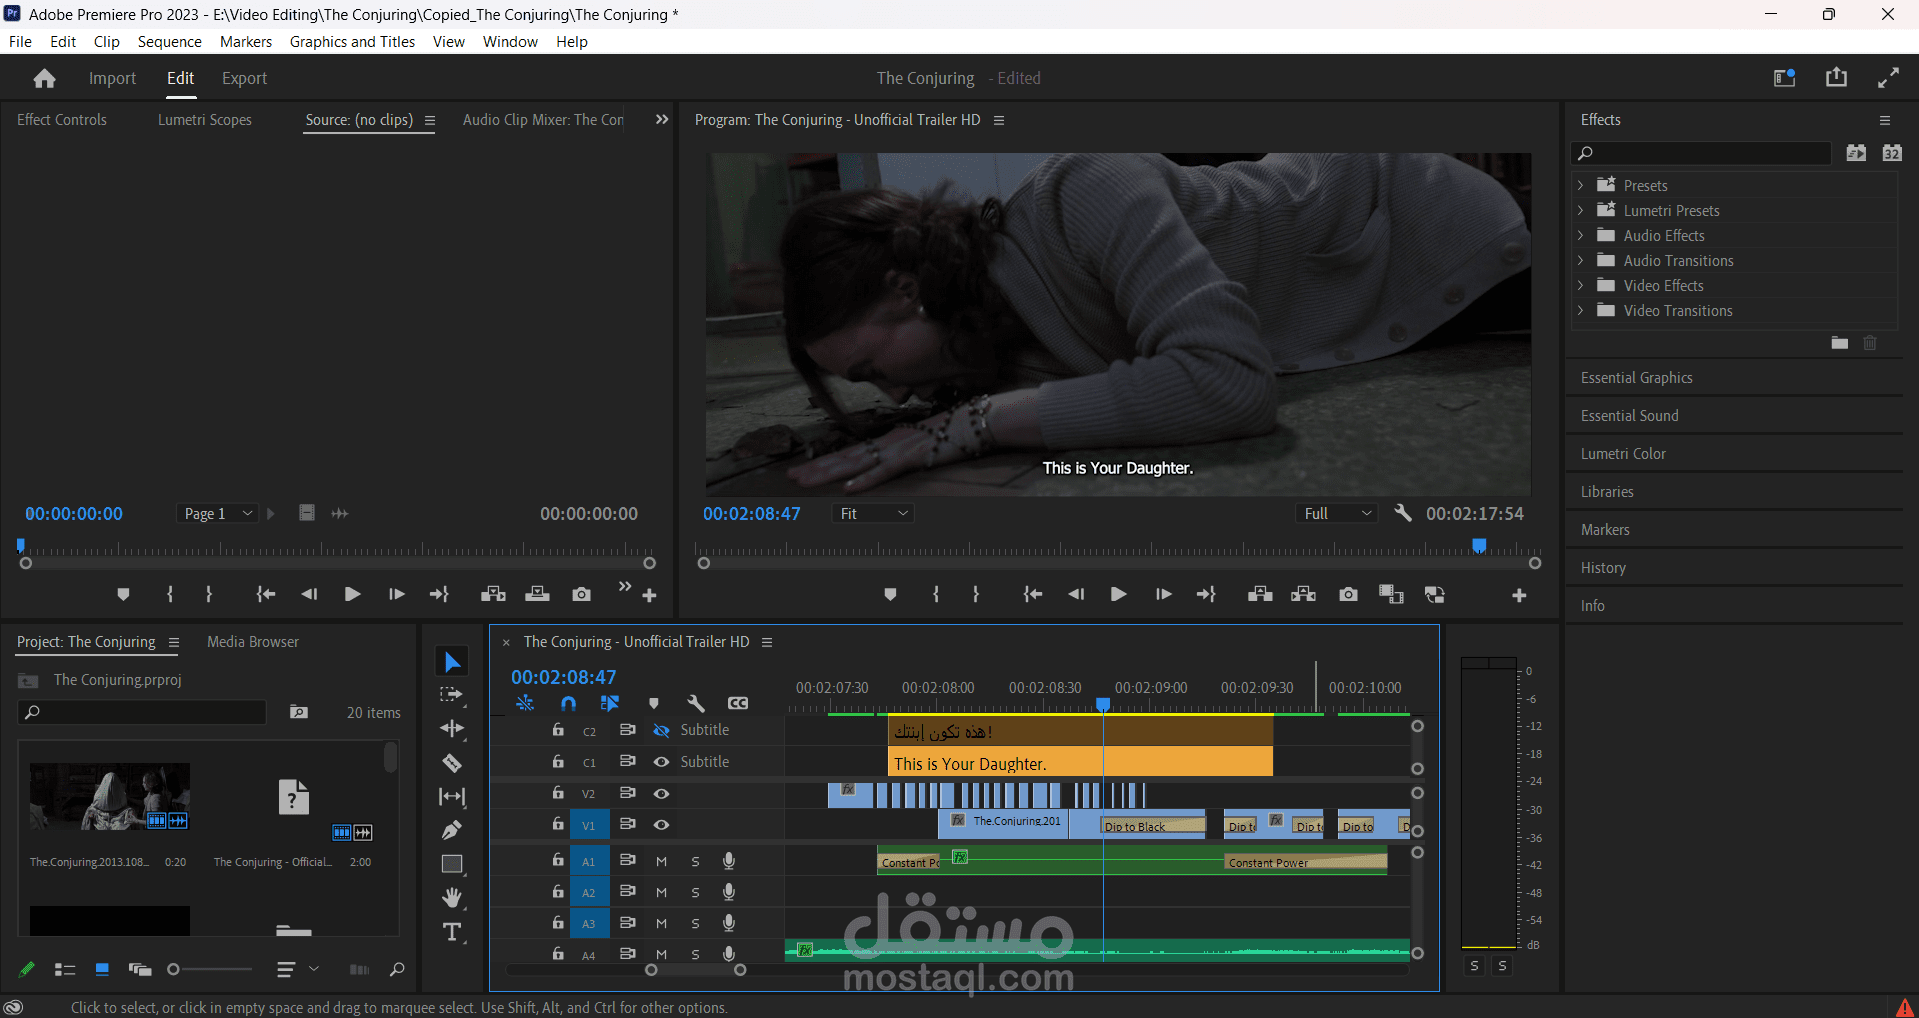Switch to the Media Browser tab
The image size is (1919, 1018).
tap(252, 642)
